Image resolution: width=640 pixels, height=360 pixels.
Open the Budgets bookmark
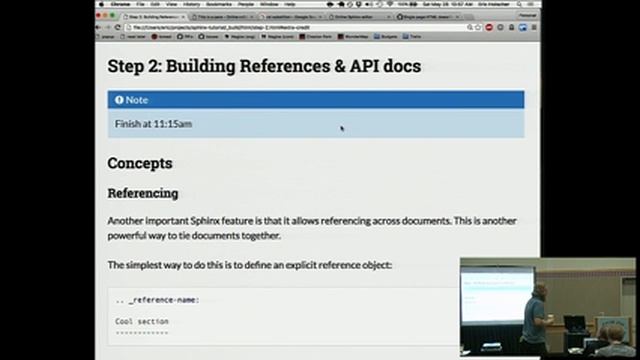click(385, 37)
